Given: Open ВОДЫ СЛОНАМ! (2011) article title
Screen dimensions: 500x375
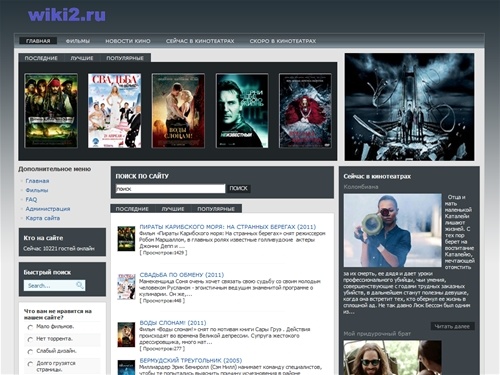Looking at the screenshot, I should coord(173,323).
